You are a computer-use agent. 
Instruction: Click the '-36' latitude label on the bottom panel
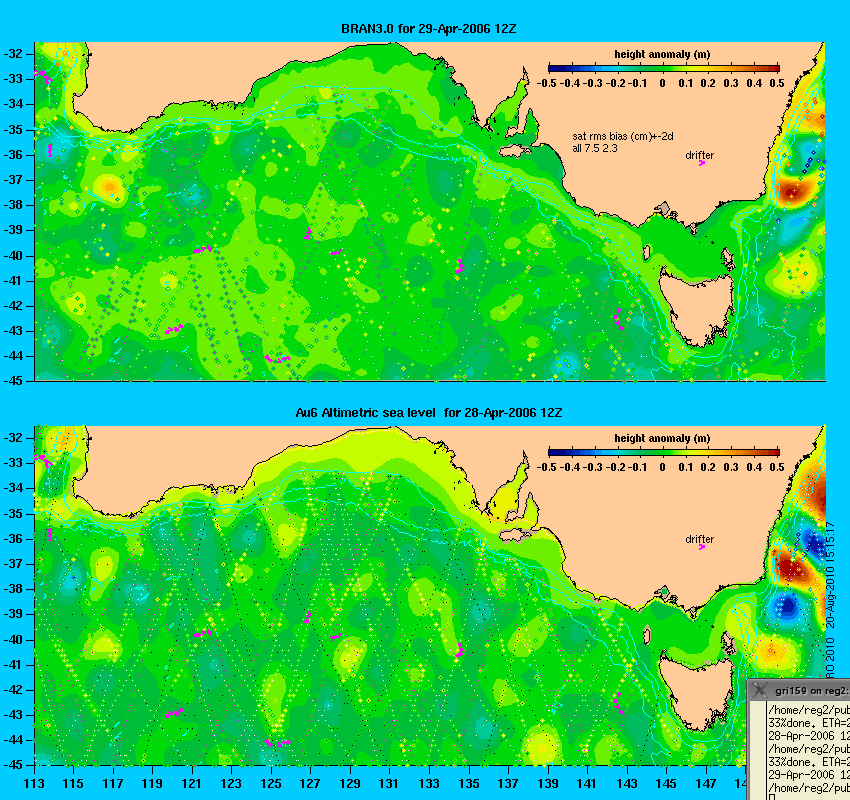(13, 539)
